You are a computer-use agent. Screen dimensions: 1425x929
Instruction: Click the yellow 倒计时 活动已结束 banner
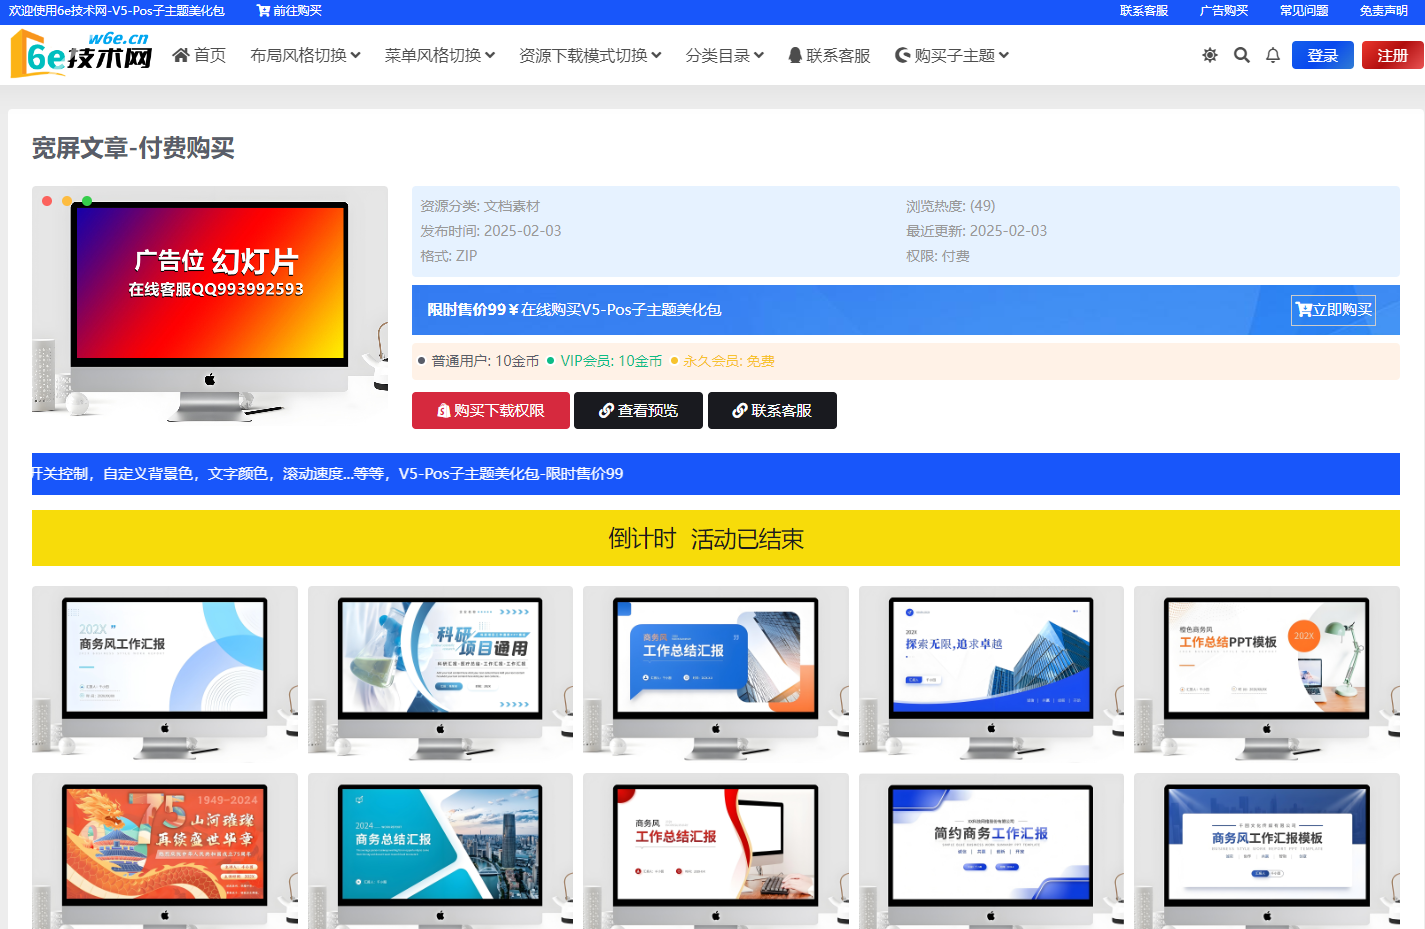tap(715, 538)
